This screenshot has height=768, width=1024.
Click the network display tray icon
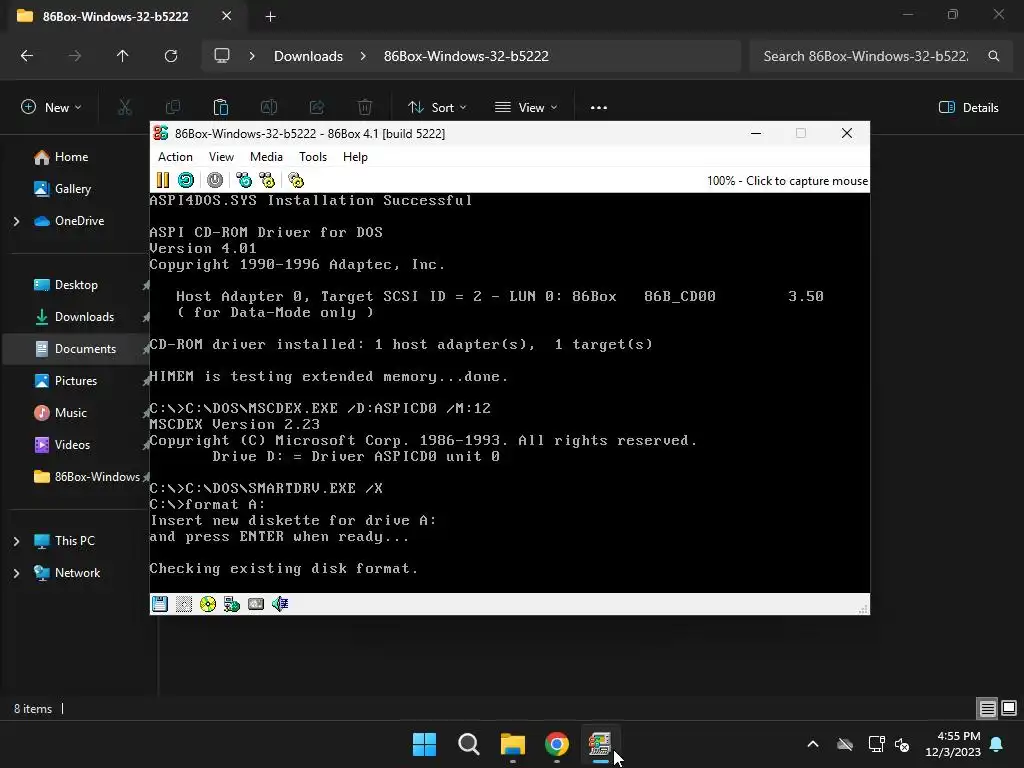click(876, 744)
